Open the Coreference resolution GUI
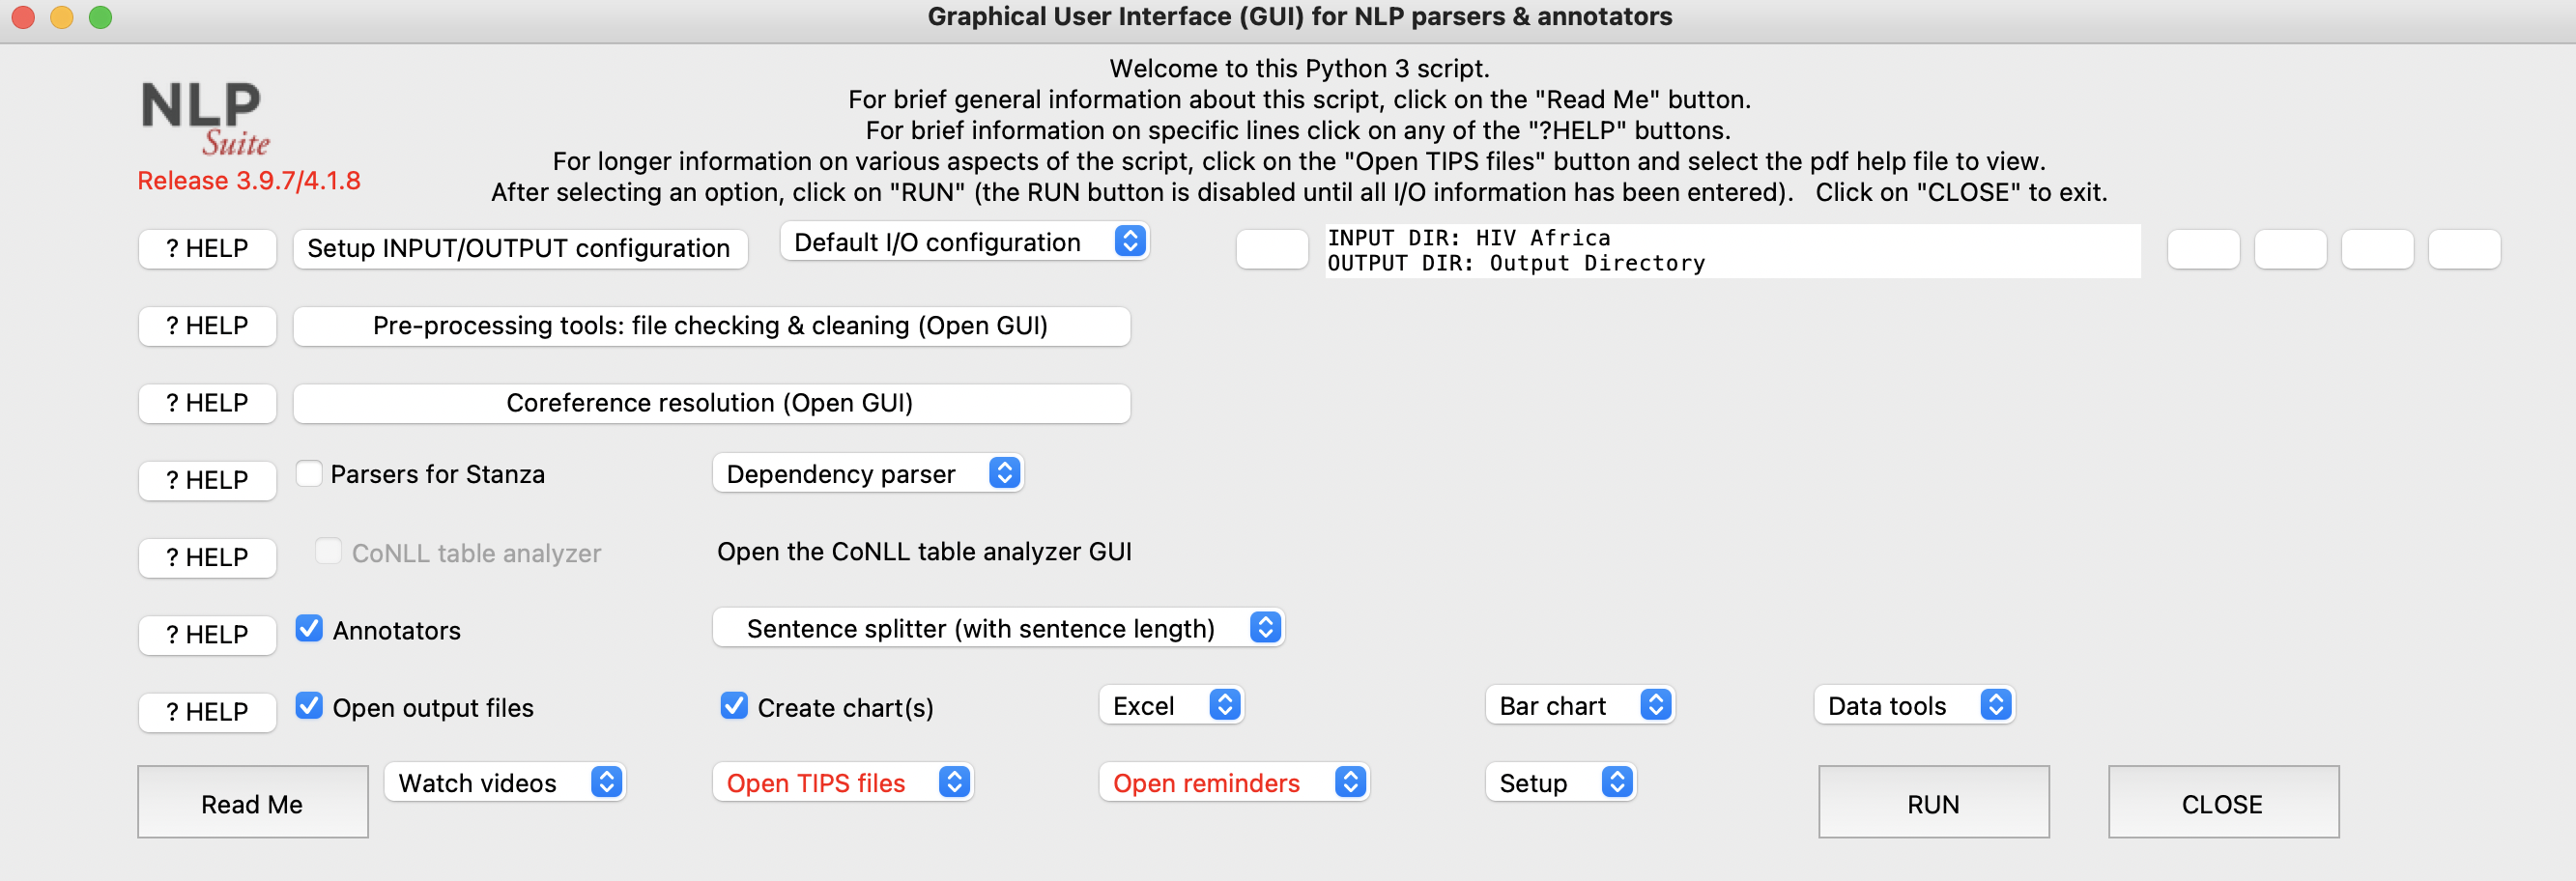This screenshot has width=2576, height=881. click(710, 403)
